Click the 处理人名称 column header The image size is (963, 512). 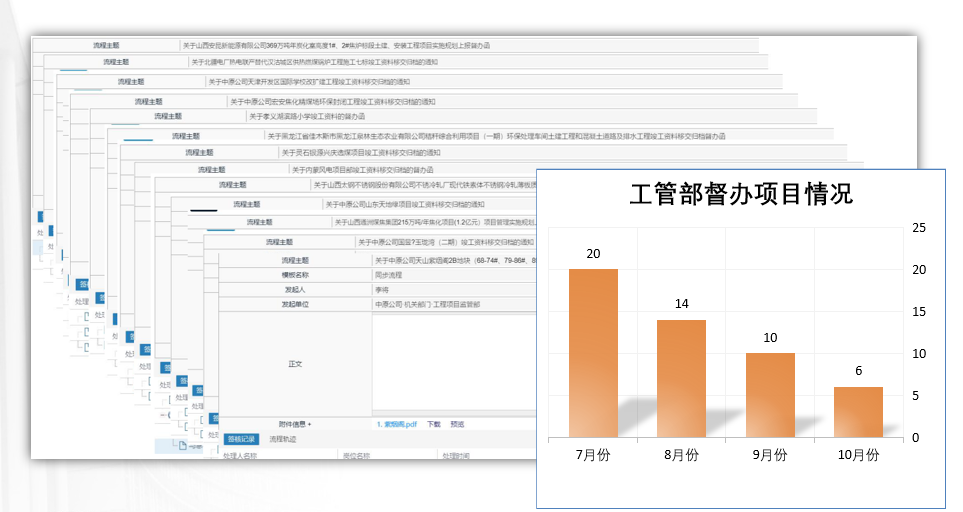[x=240, y=456]
